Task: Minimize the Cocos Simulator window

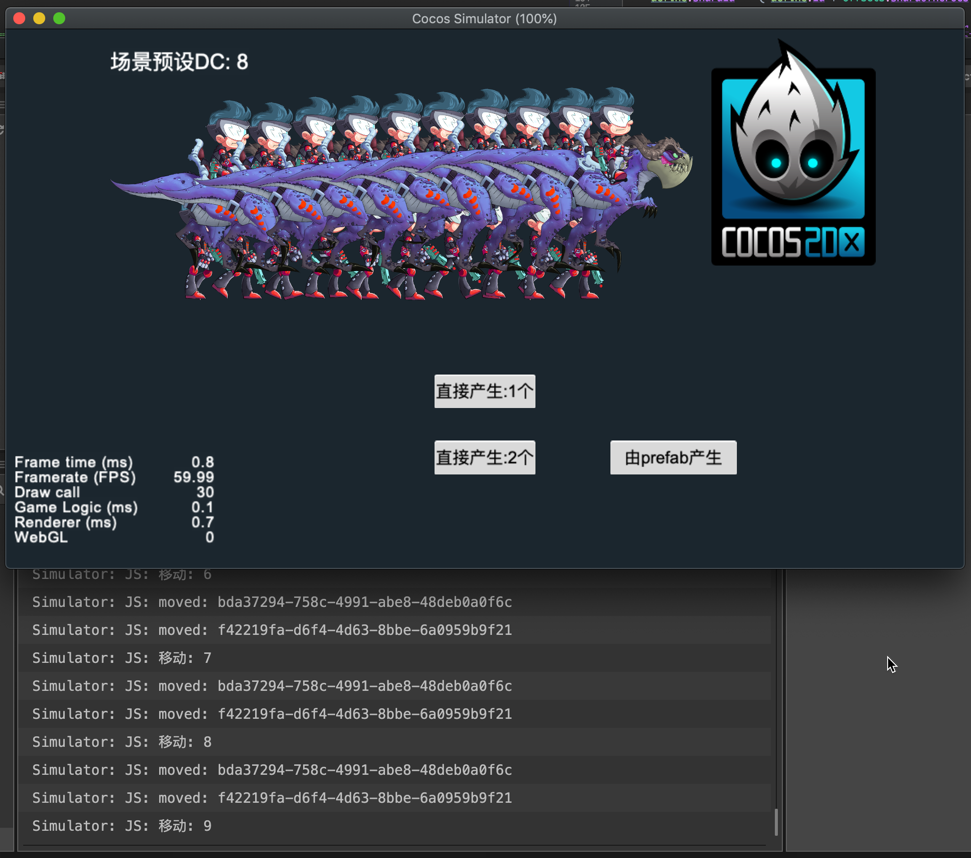Action: [x=39, y=19]
